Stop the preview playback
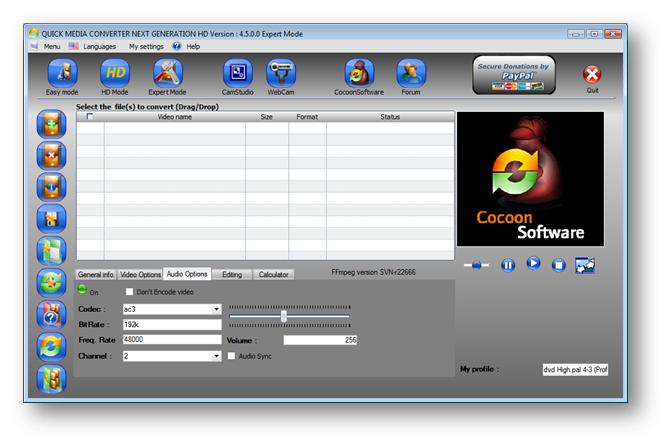This screenshot has height=446, width=672. tap(558, 266)
